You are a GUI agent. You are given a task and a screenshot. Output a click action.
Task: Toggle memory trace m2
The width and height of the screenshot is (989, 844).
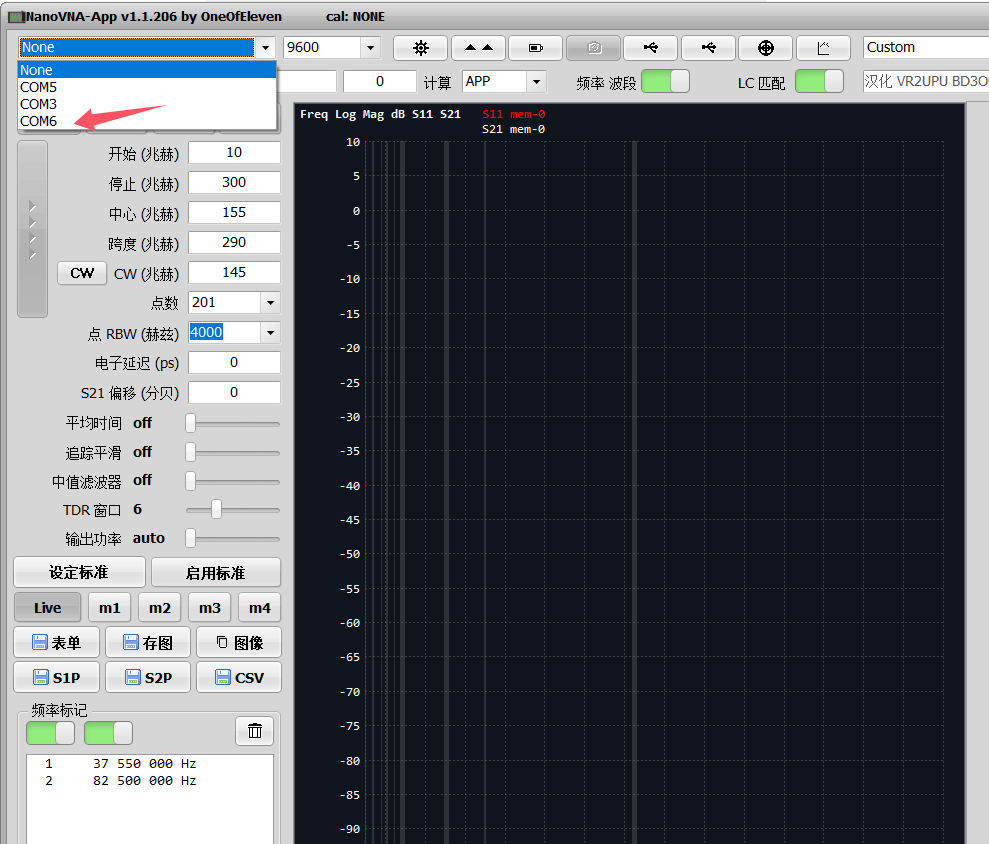[x=160, y=607]
